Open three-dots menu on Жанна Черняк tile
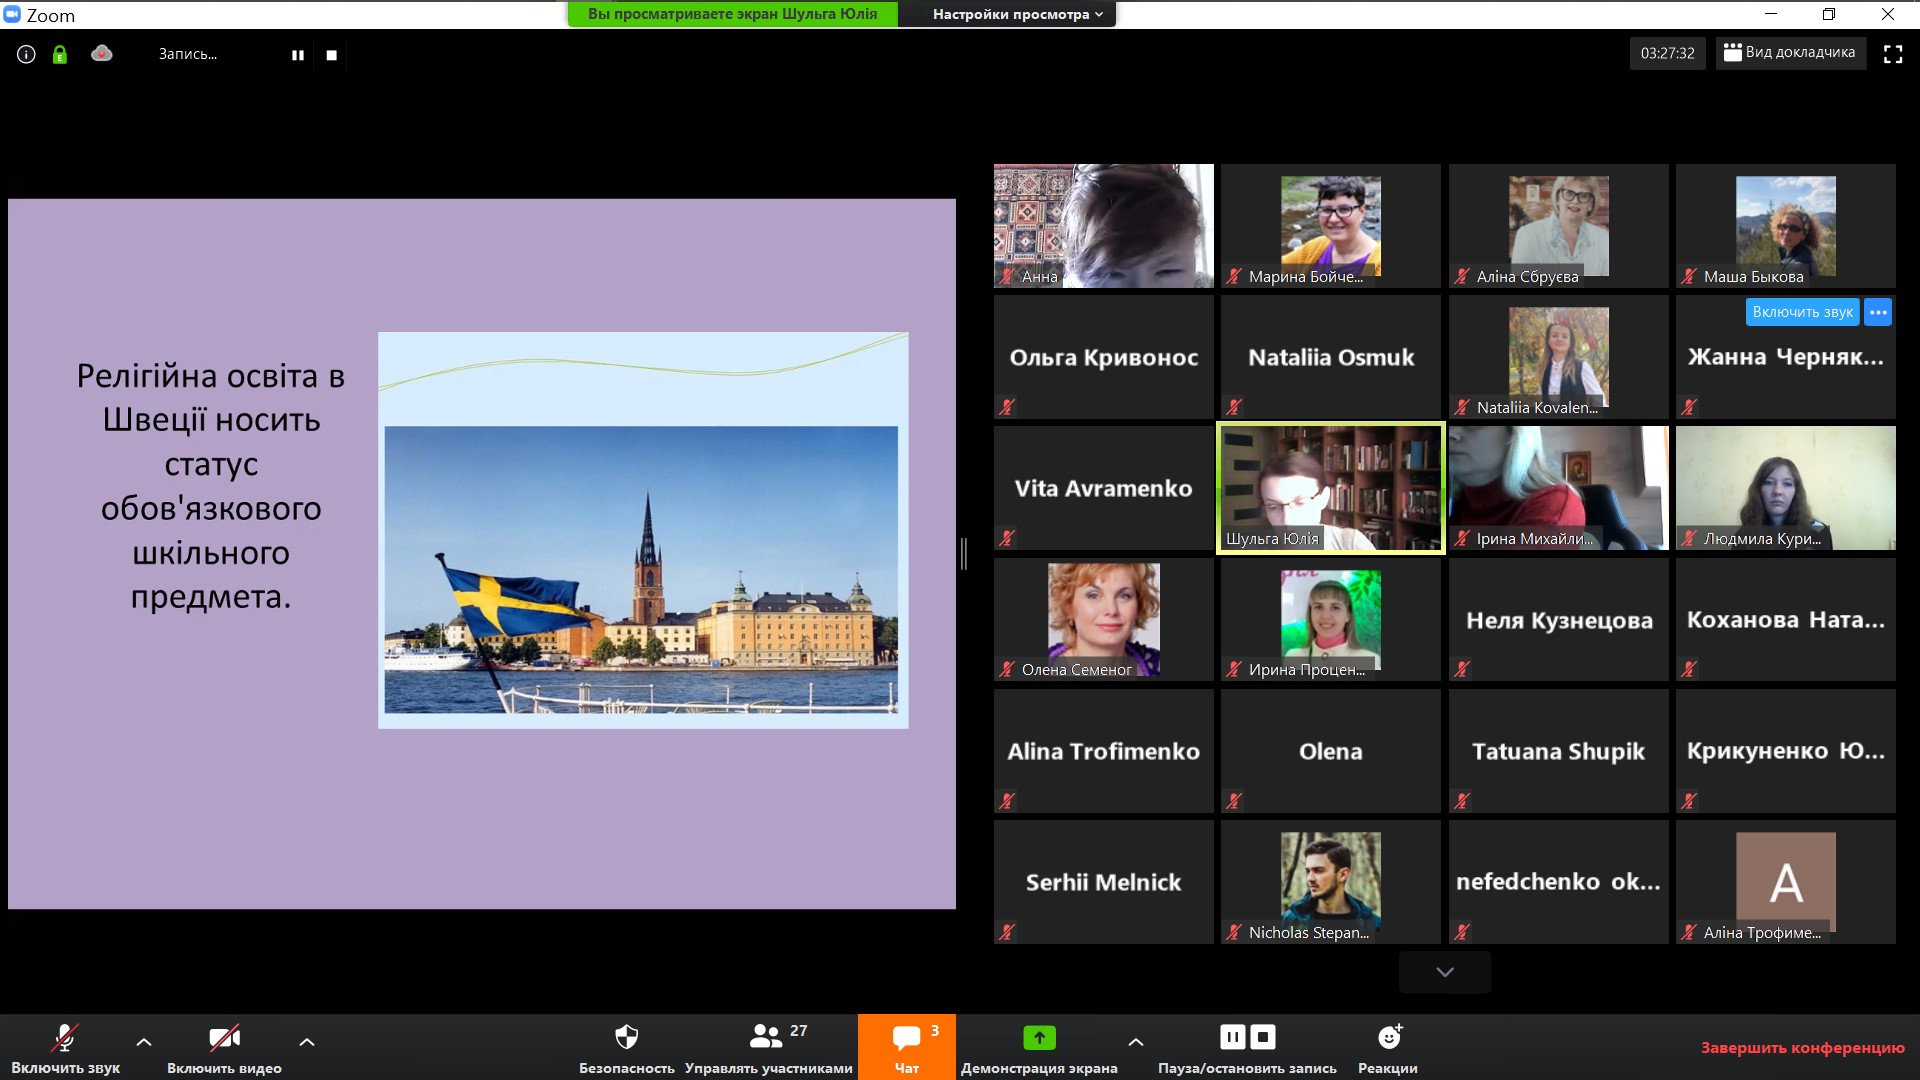The height and width of the screenshot is (1080, 1920). pos(1878,312)
